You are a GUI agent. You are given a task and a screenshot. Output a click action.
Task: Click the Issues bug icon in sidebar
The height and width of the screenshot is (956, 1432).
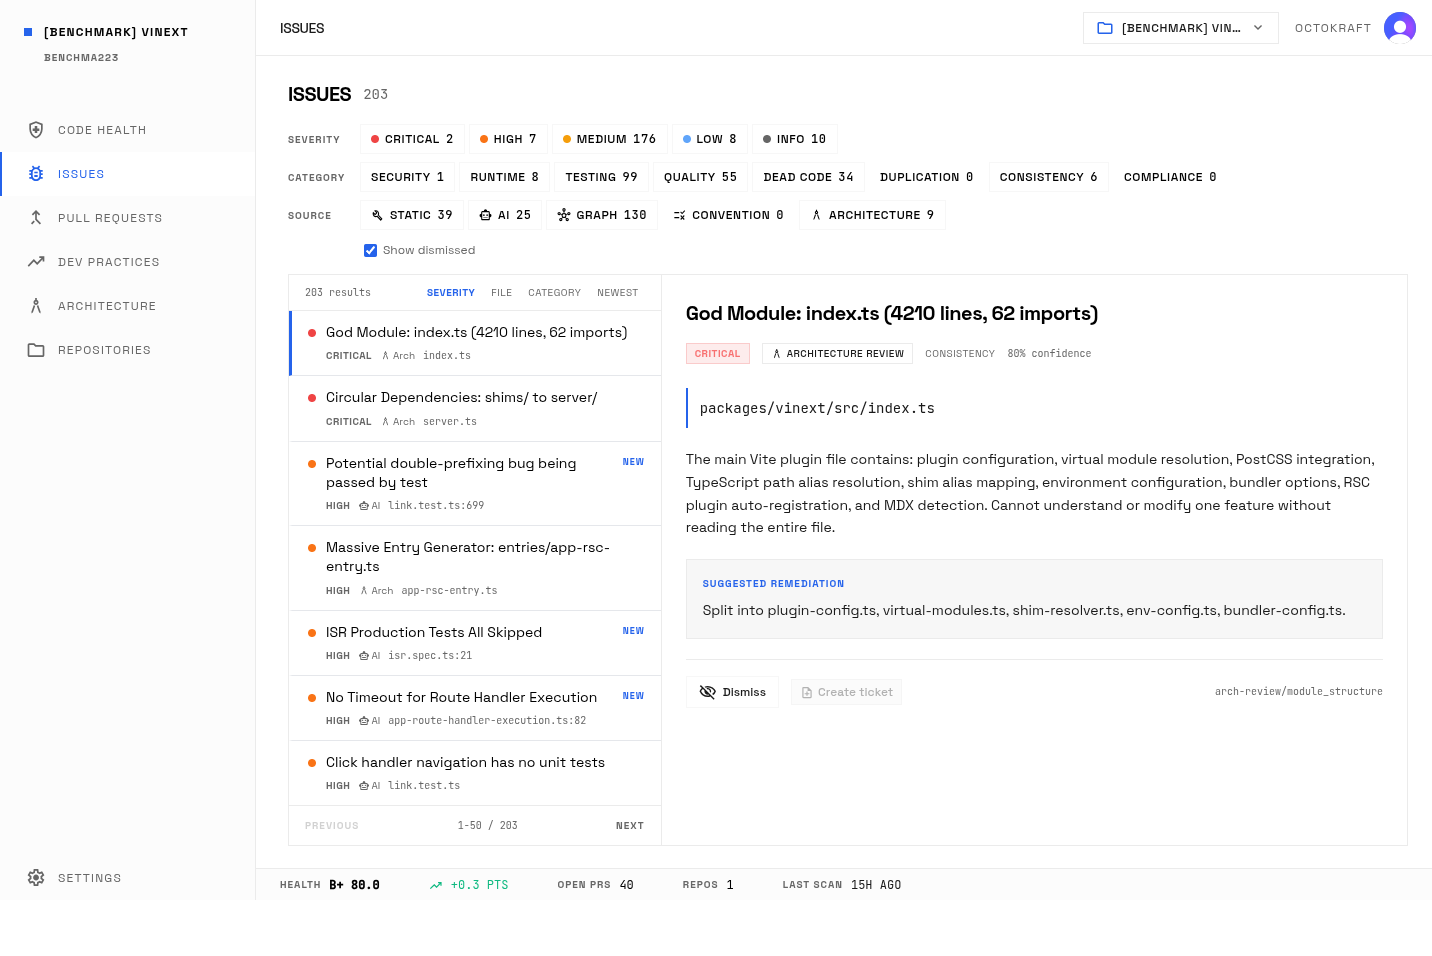tap(36, 174)
